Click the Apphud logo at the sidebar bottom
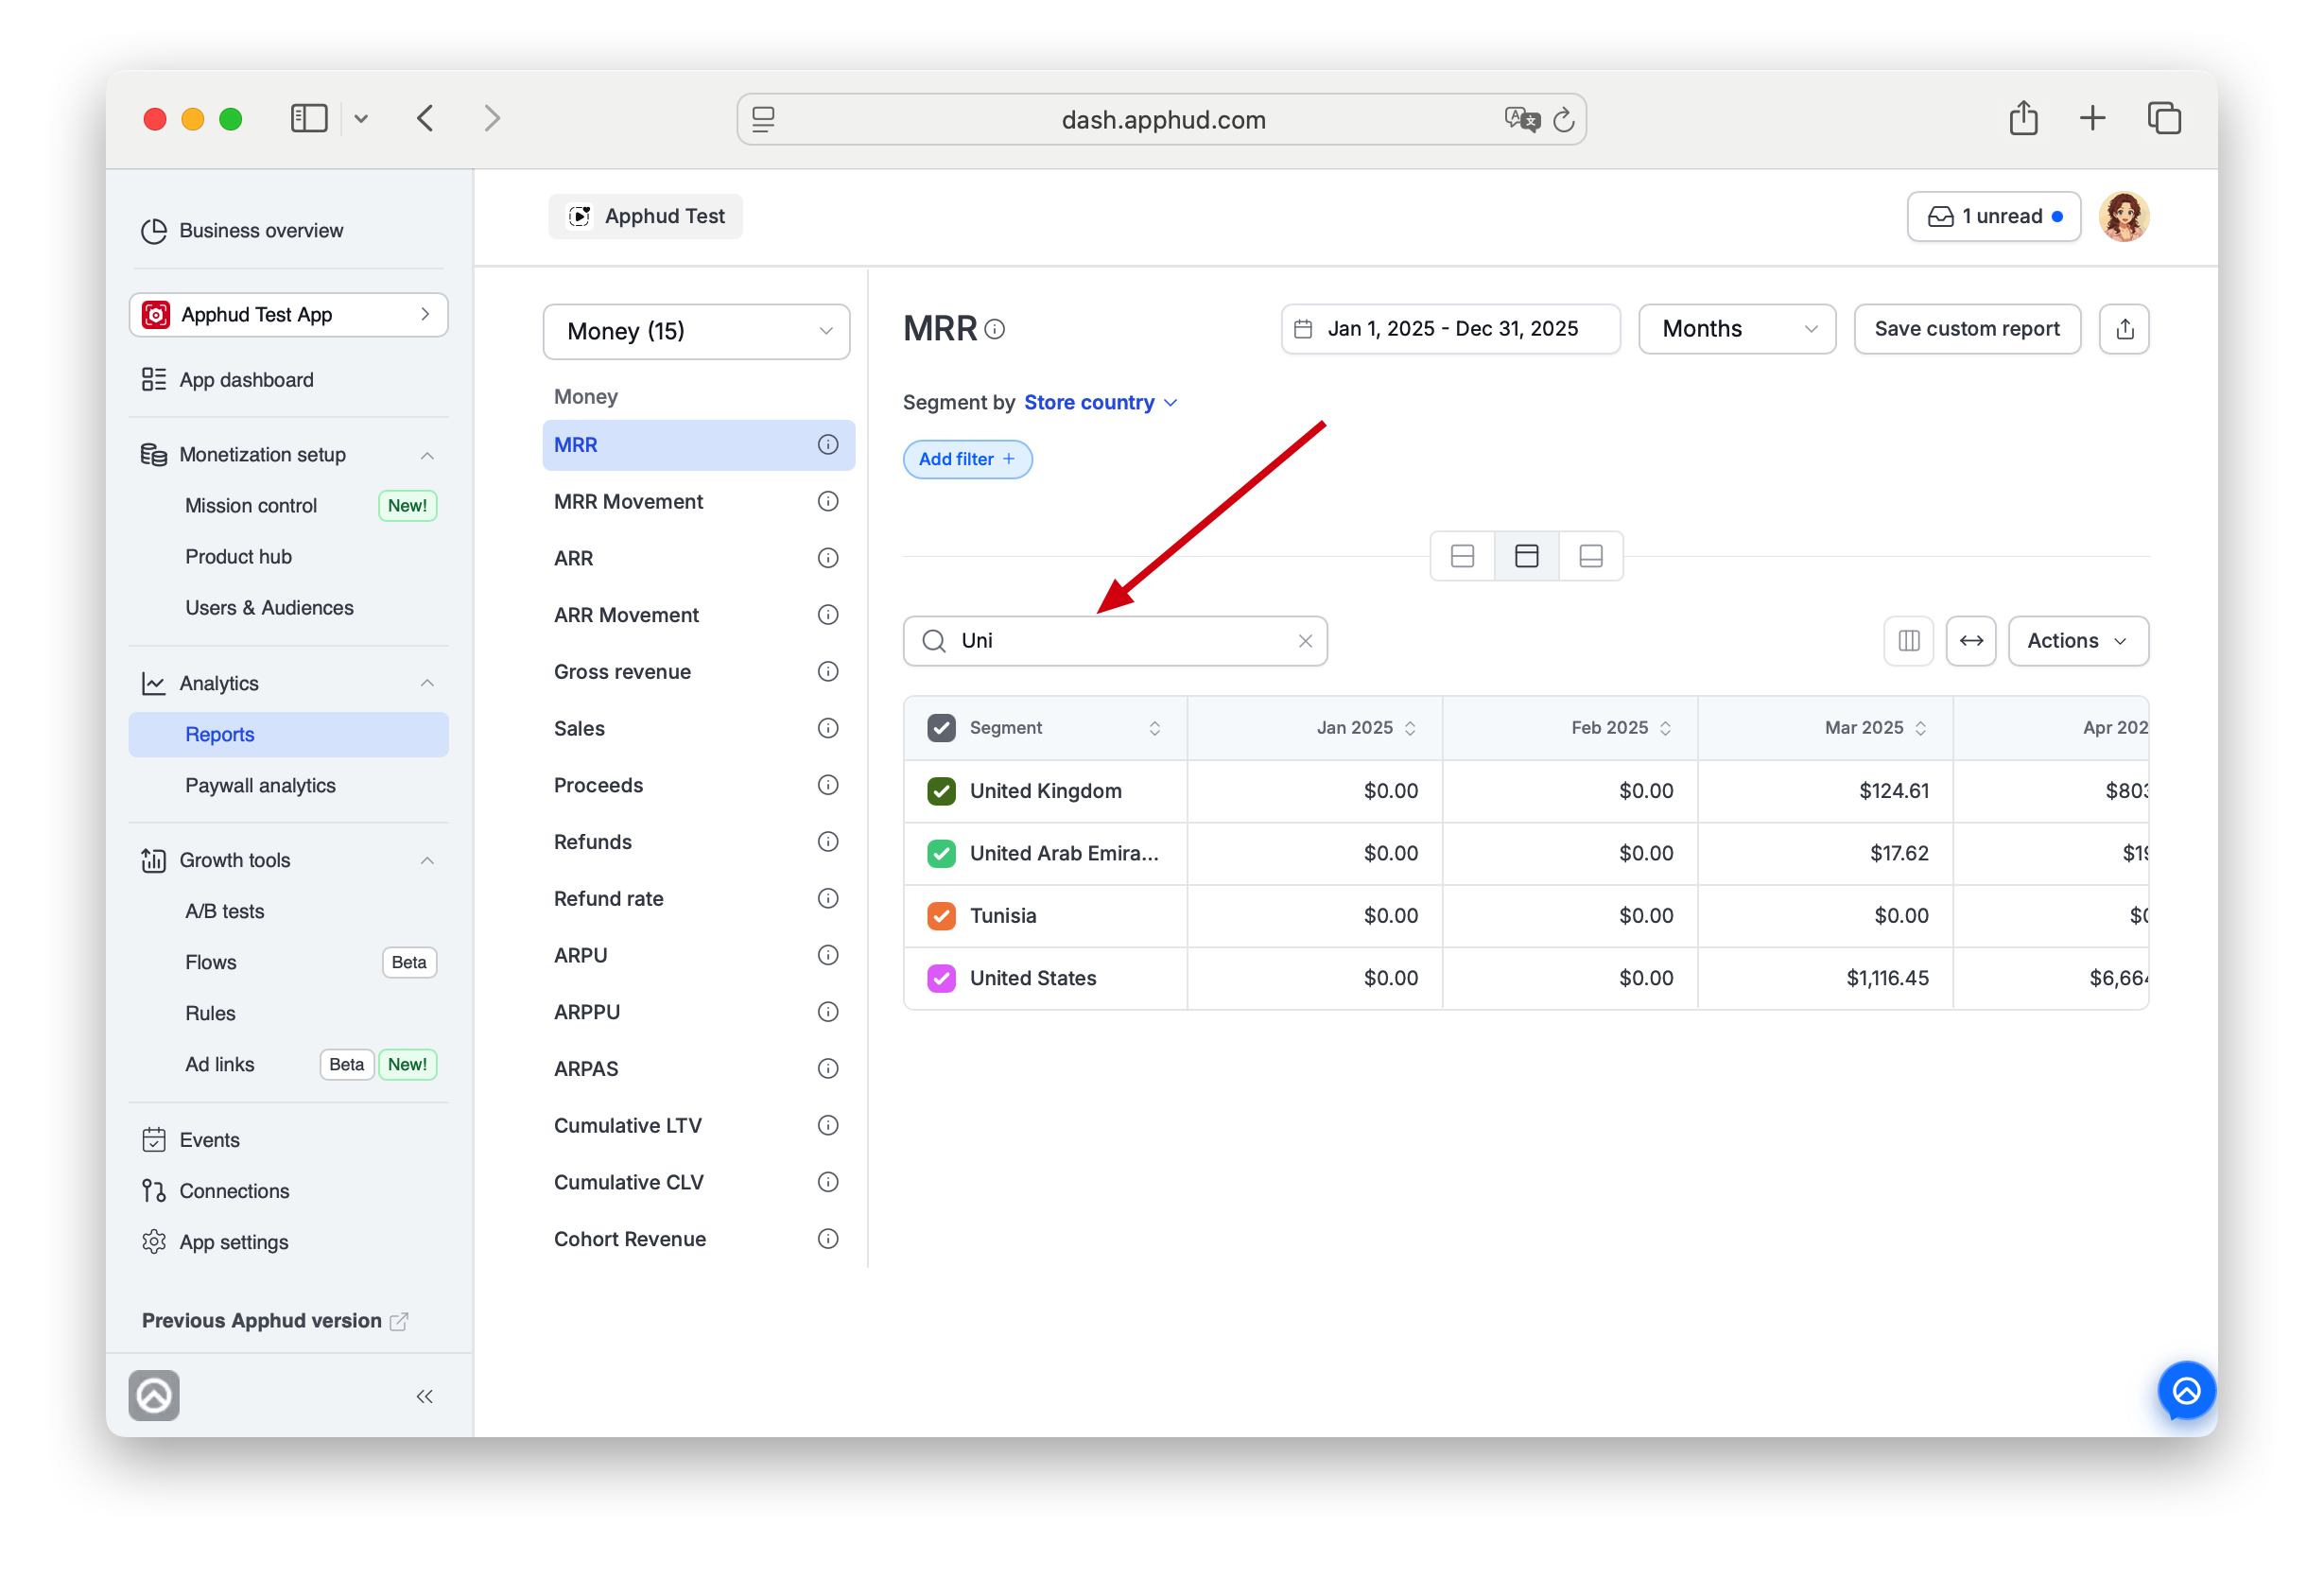Screen dimensions: 2324x1579 pyautogui.click(x=154, y=1395)
